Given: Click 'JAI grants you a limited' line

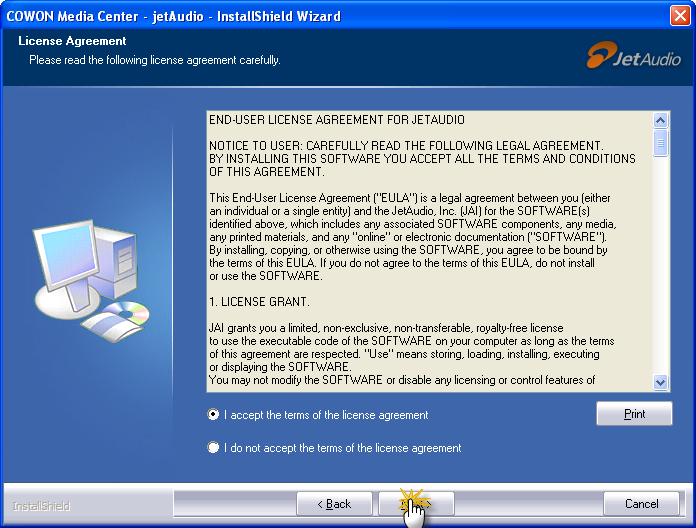Looking at the screenshot, I should point(386,328).
